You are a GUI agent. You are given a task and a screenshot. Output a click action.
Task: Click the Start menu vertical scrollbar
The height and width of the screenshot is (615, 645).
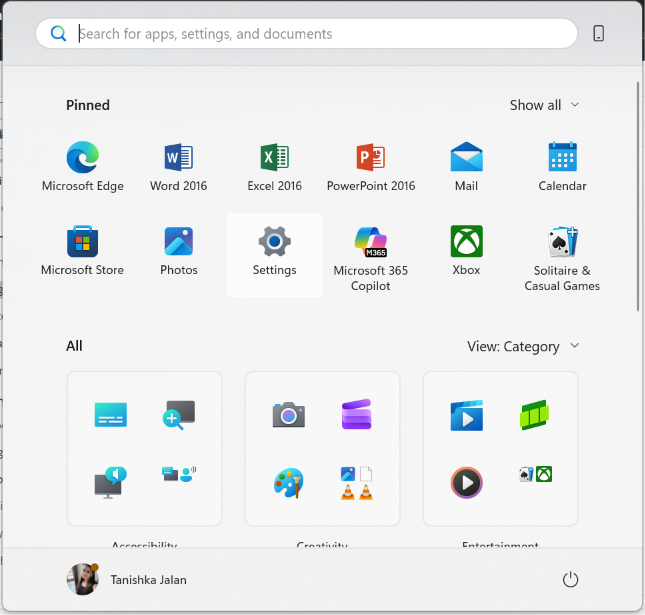point(638,196)
